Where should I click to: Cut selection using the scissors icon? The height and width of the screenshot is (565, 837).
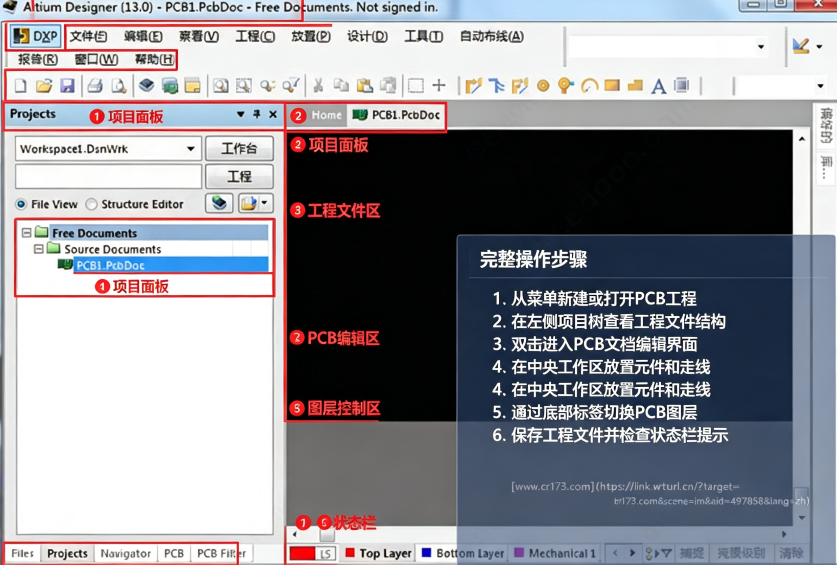318,85
